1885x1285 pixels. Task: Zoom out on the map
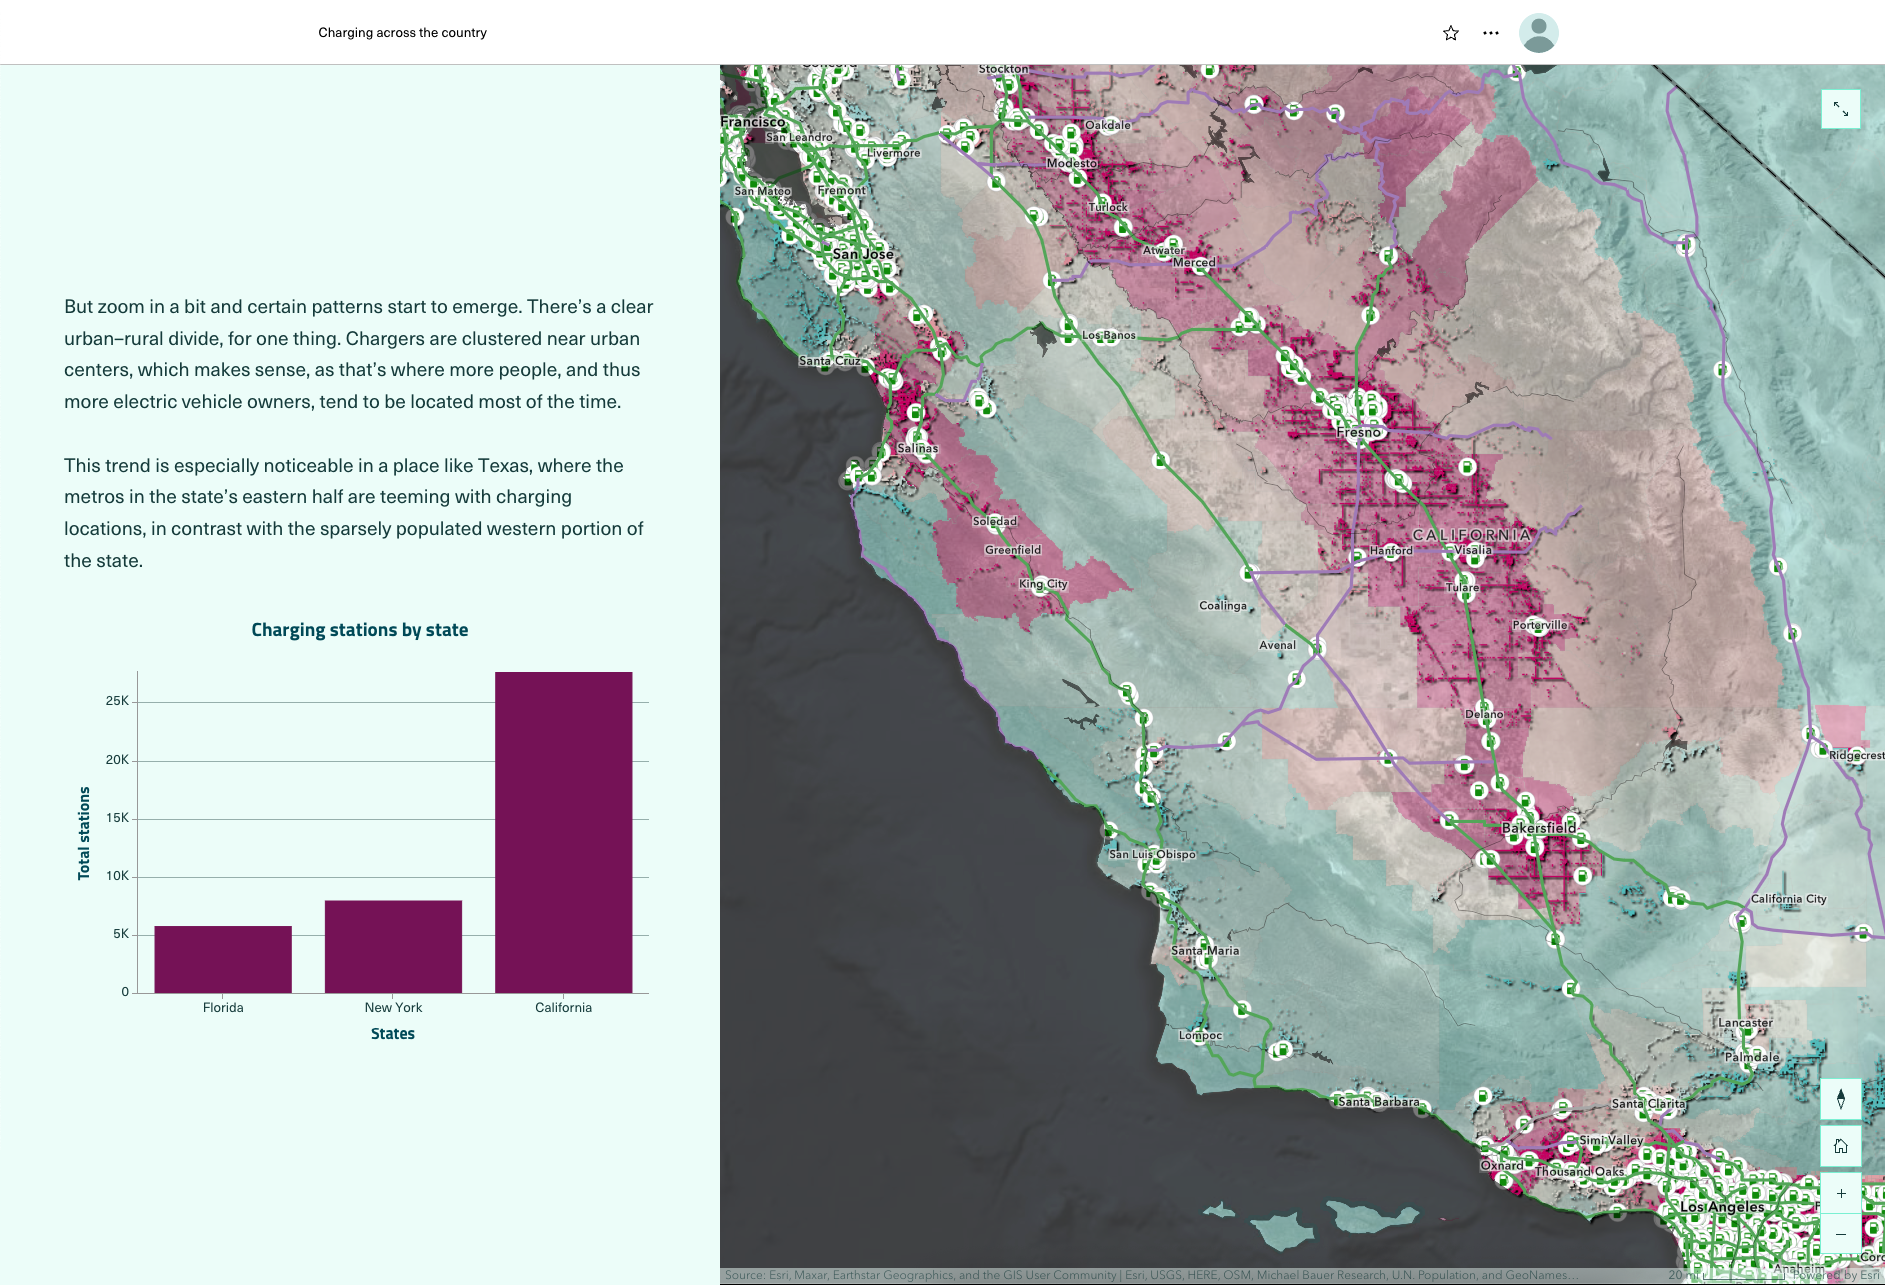(x=1840, y=1234)
